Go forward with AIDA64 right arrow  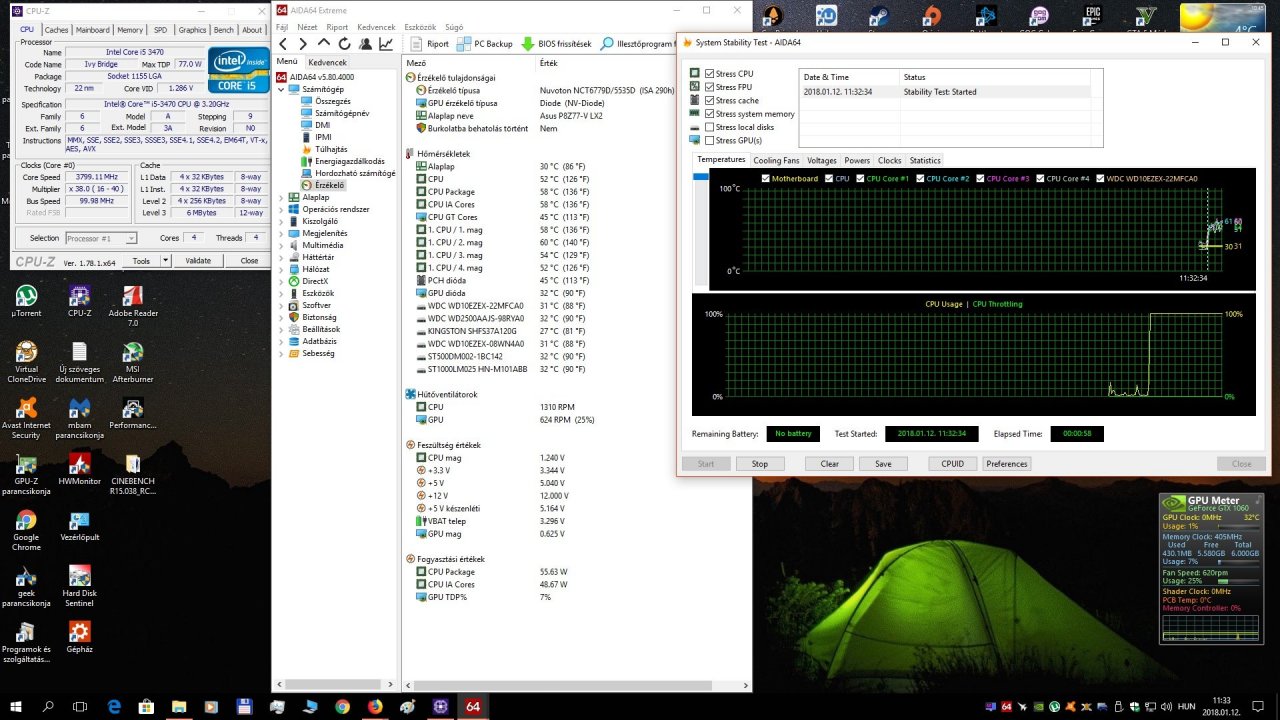coord(303,44)
